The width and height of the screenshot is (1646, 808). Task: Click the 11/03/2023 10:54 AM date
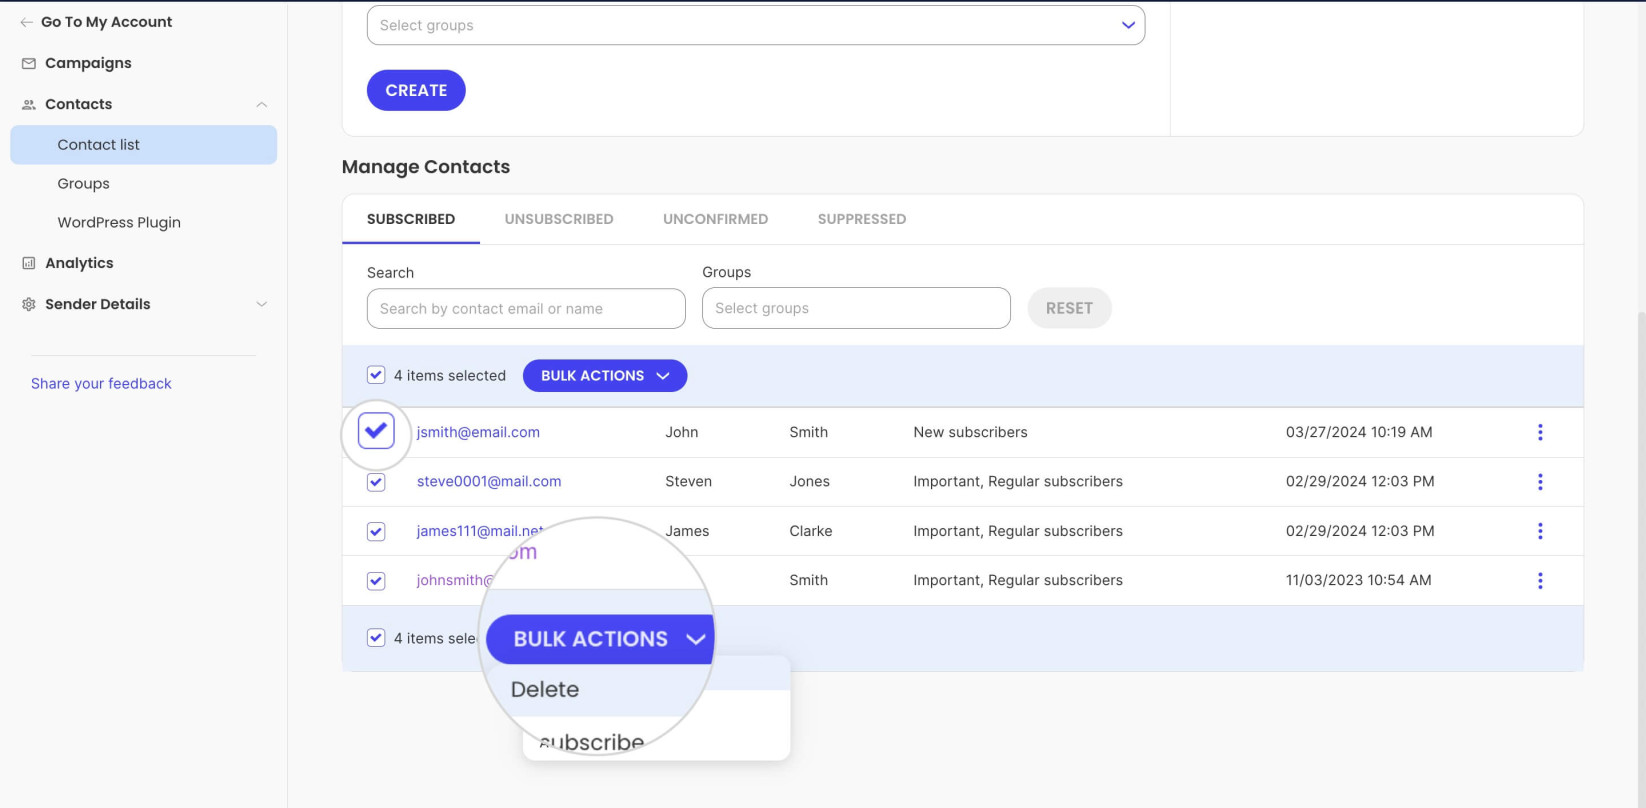[x=1358, y=580]
